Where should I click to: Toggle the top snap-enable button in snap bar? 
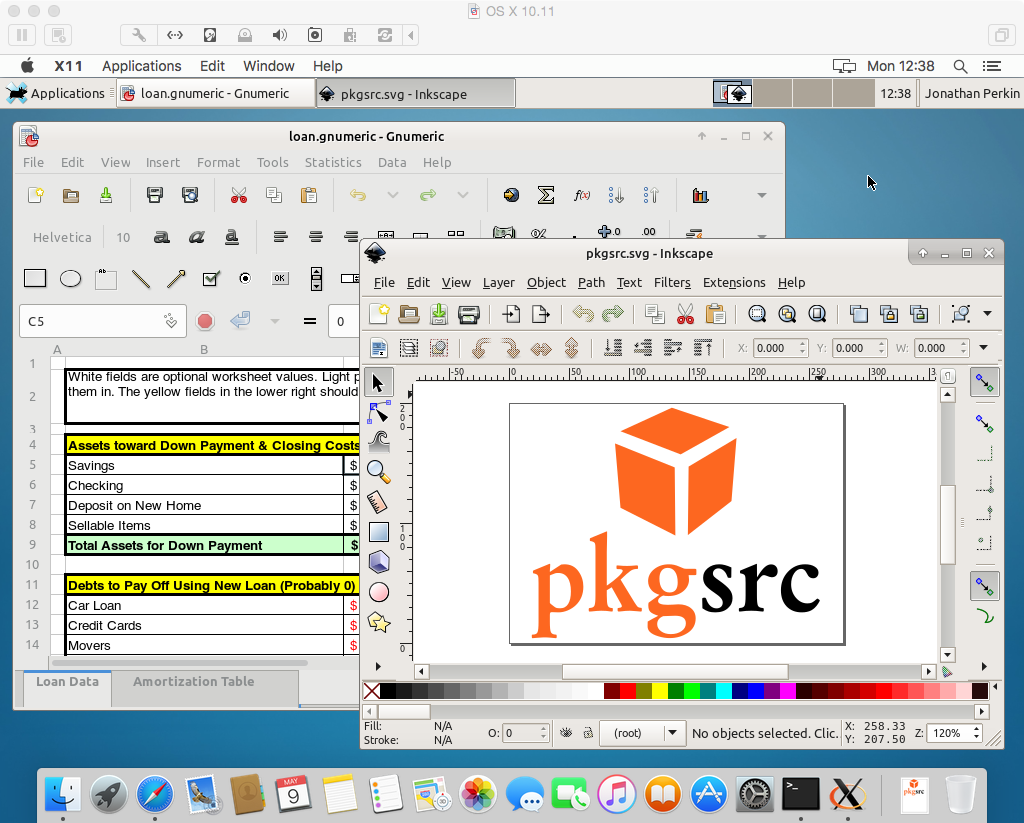[x=985, y=381]
